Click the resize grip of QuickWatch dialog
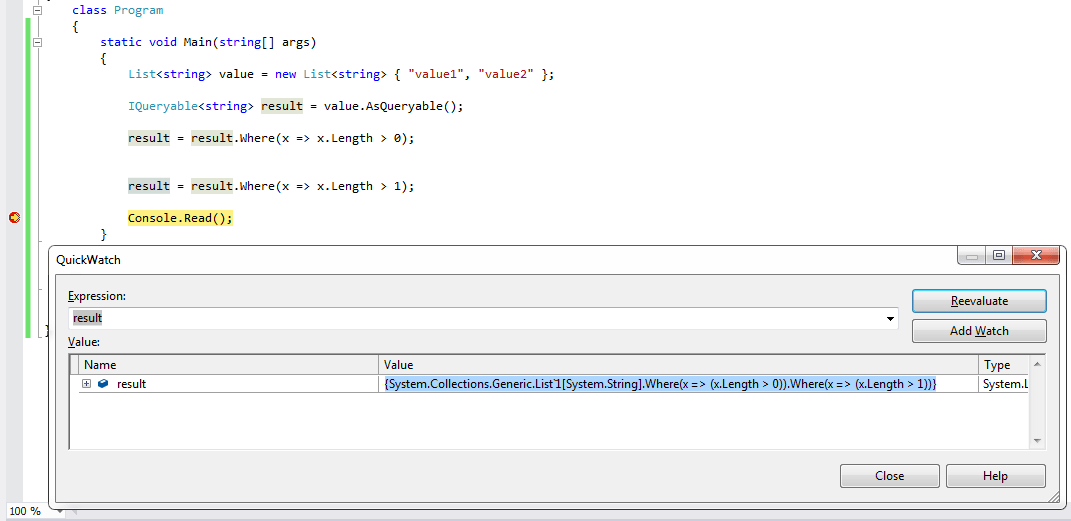1071x521 pixels. click(x=1053, y=498)
